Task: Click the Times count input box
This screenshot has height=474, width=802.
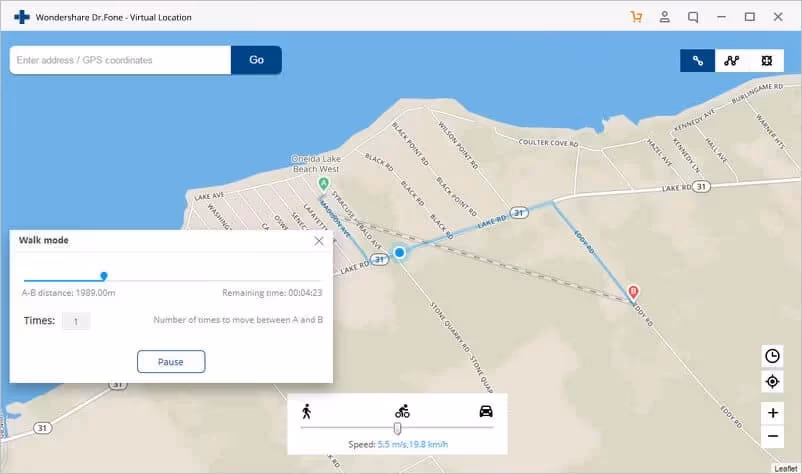Action: pos(76,321)
